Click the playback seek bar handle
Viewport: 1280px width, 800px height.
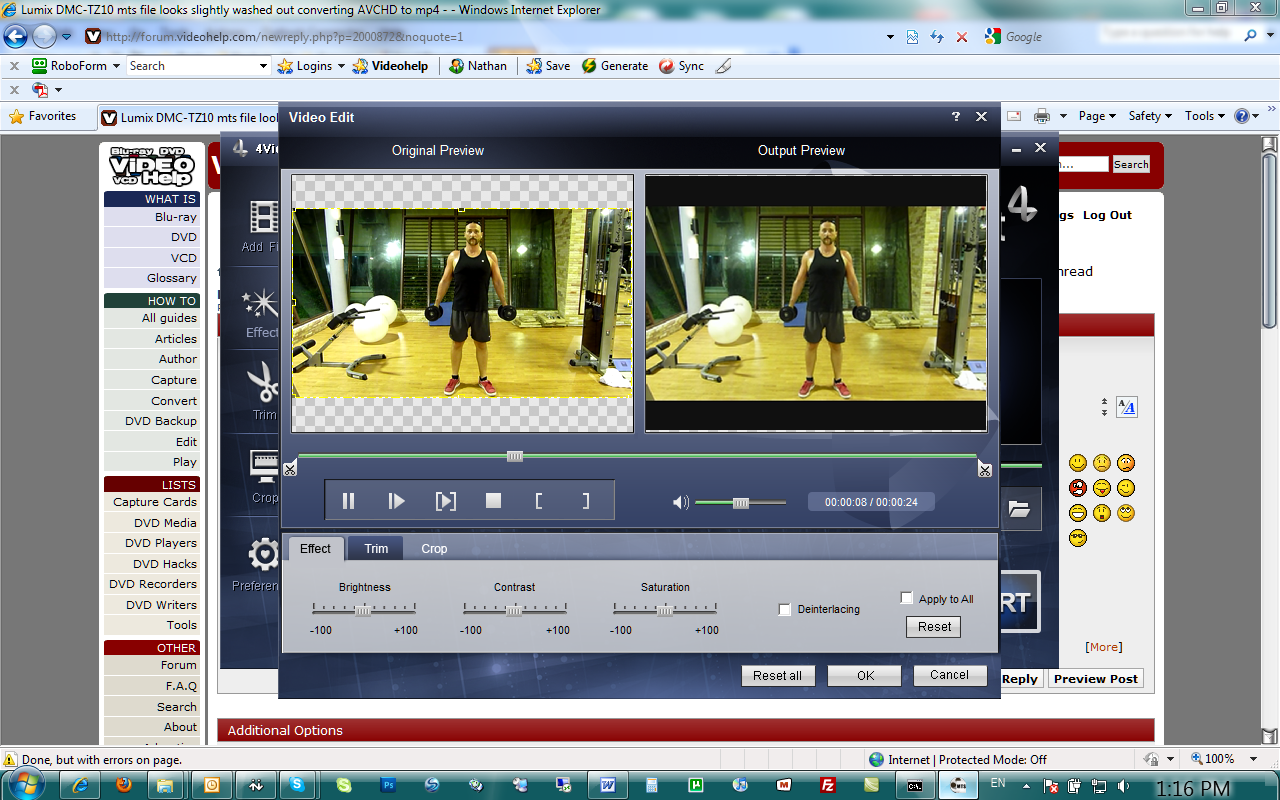point(515,457)
